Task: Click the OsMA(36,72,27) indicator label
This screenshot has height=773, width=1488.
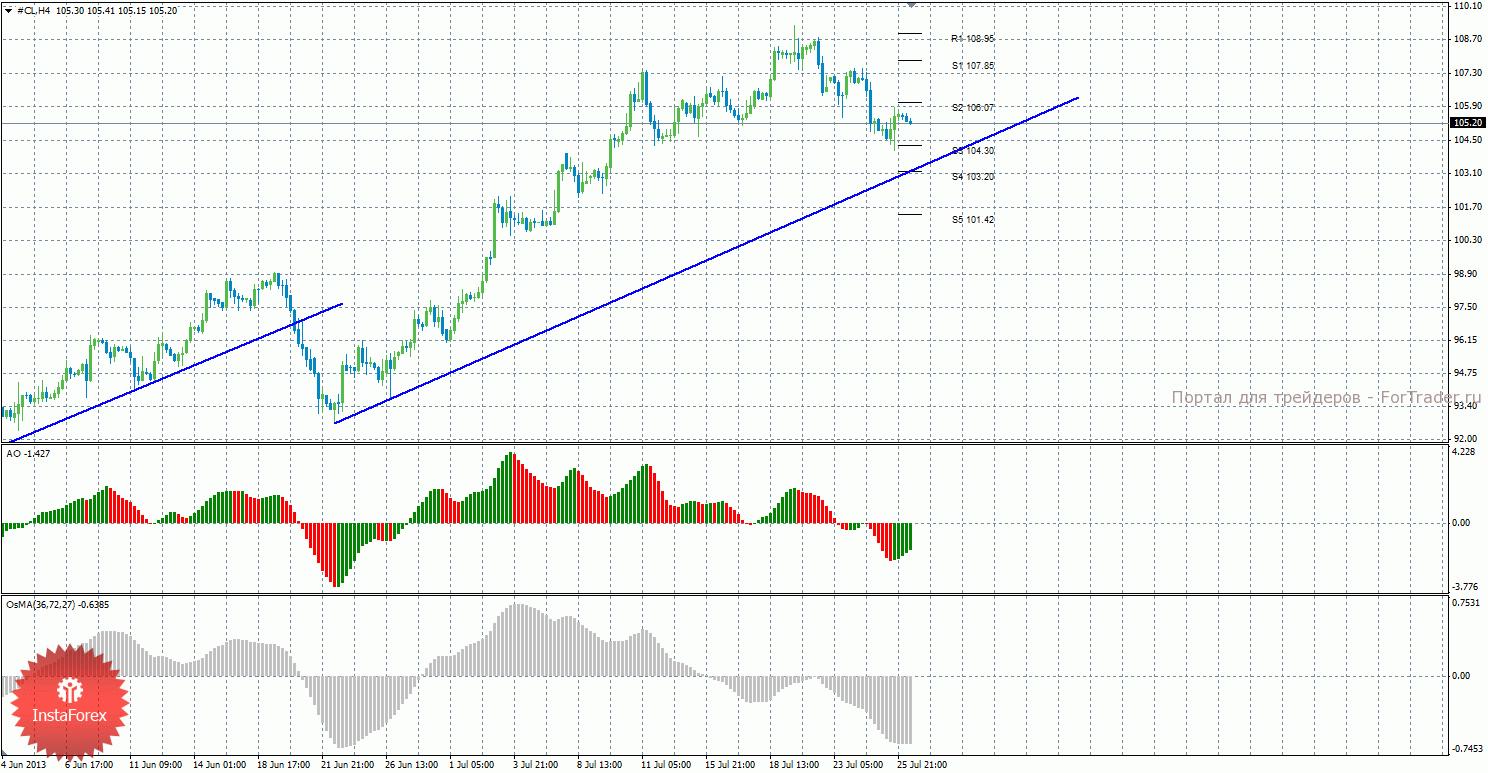Action: tap(57, 604)
